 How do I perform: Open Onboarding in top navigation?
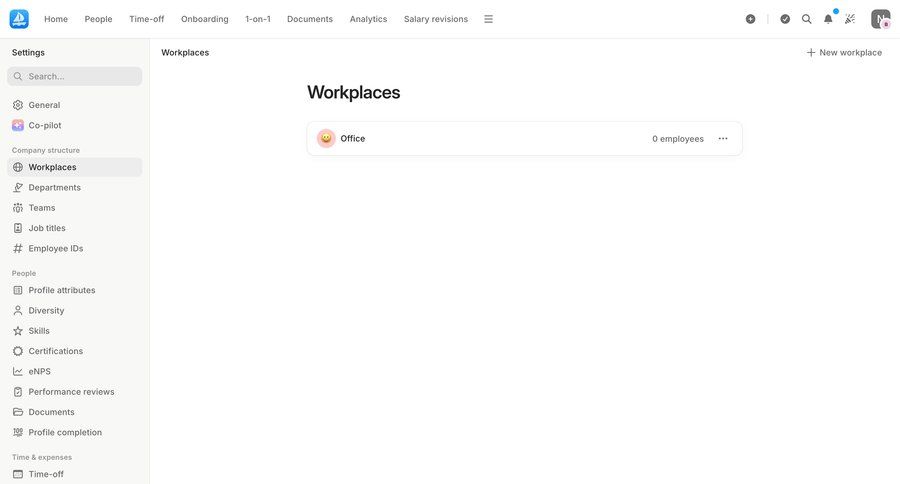205,19
